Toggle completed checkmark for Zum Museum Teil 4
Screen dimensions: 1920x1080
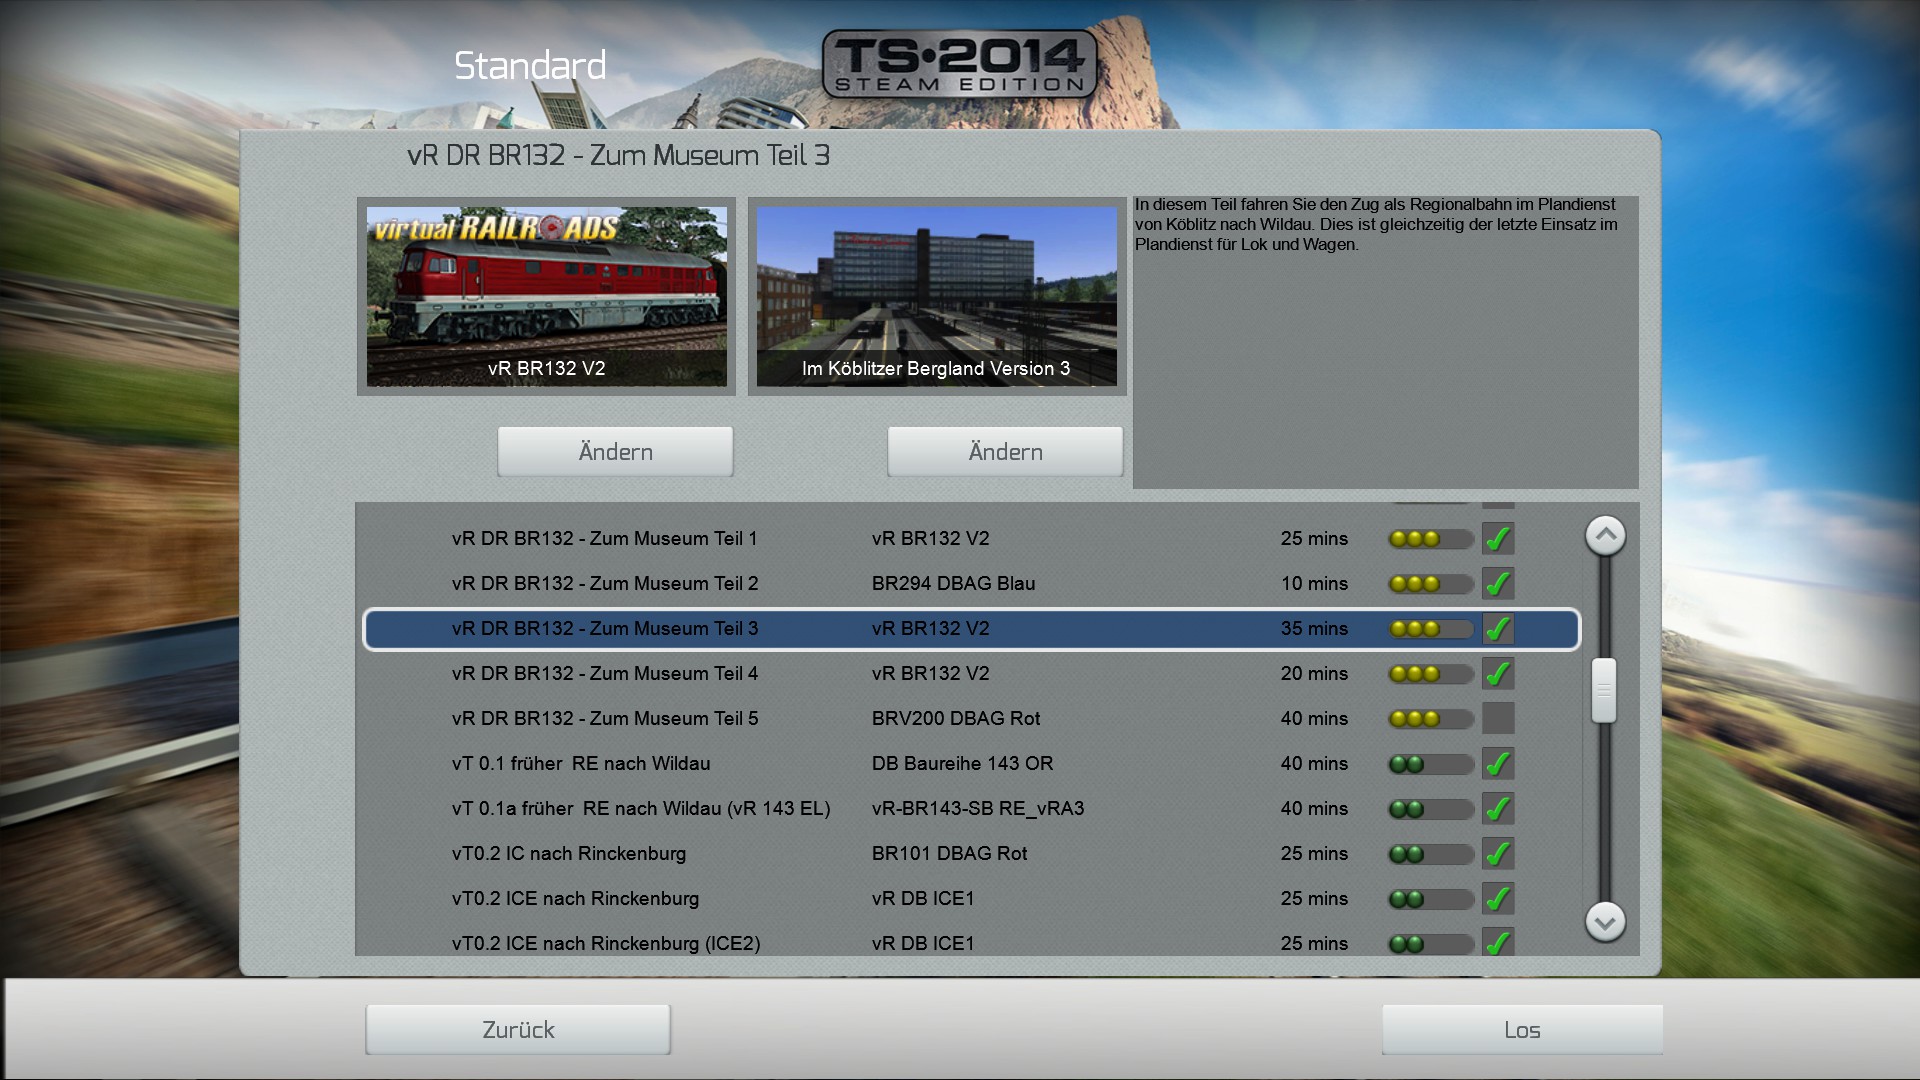1497,674
